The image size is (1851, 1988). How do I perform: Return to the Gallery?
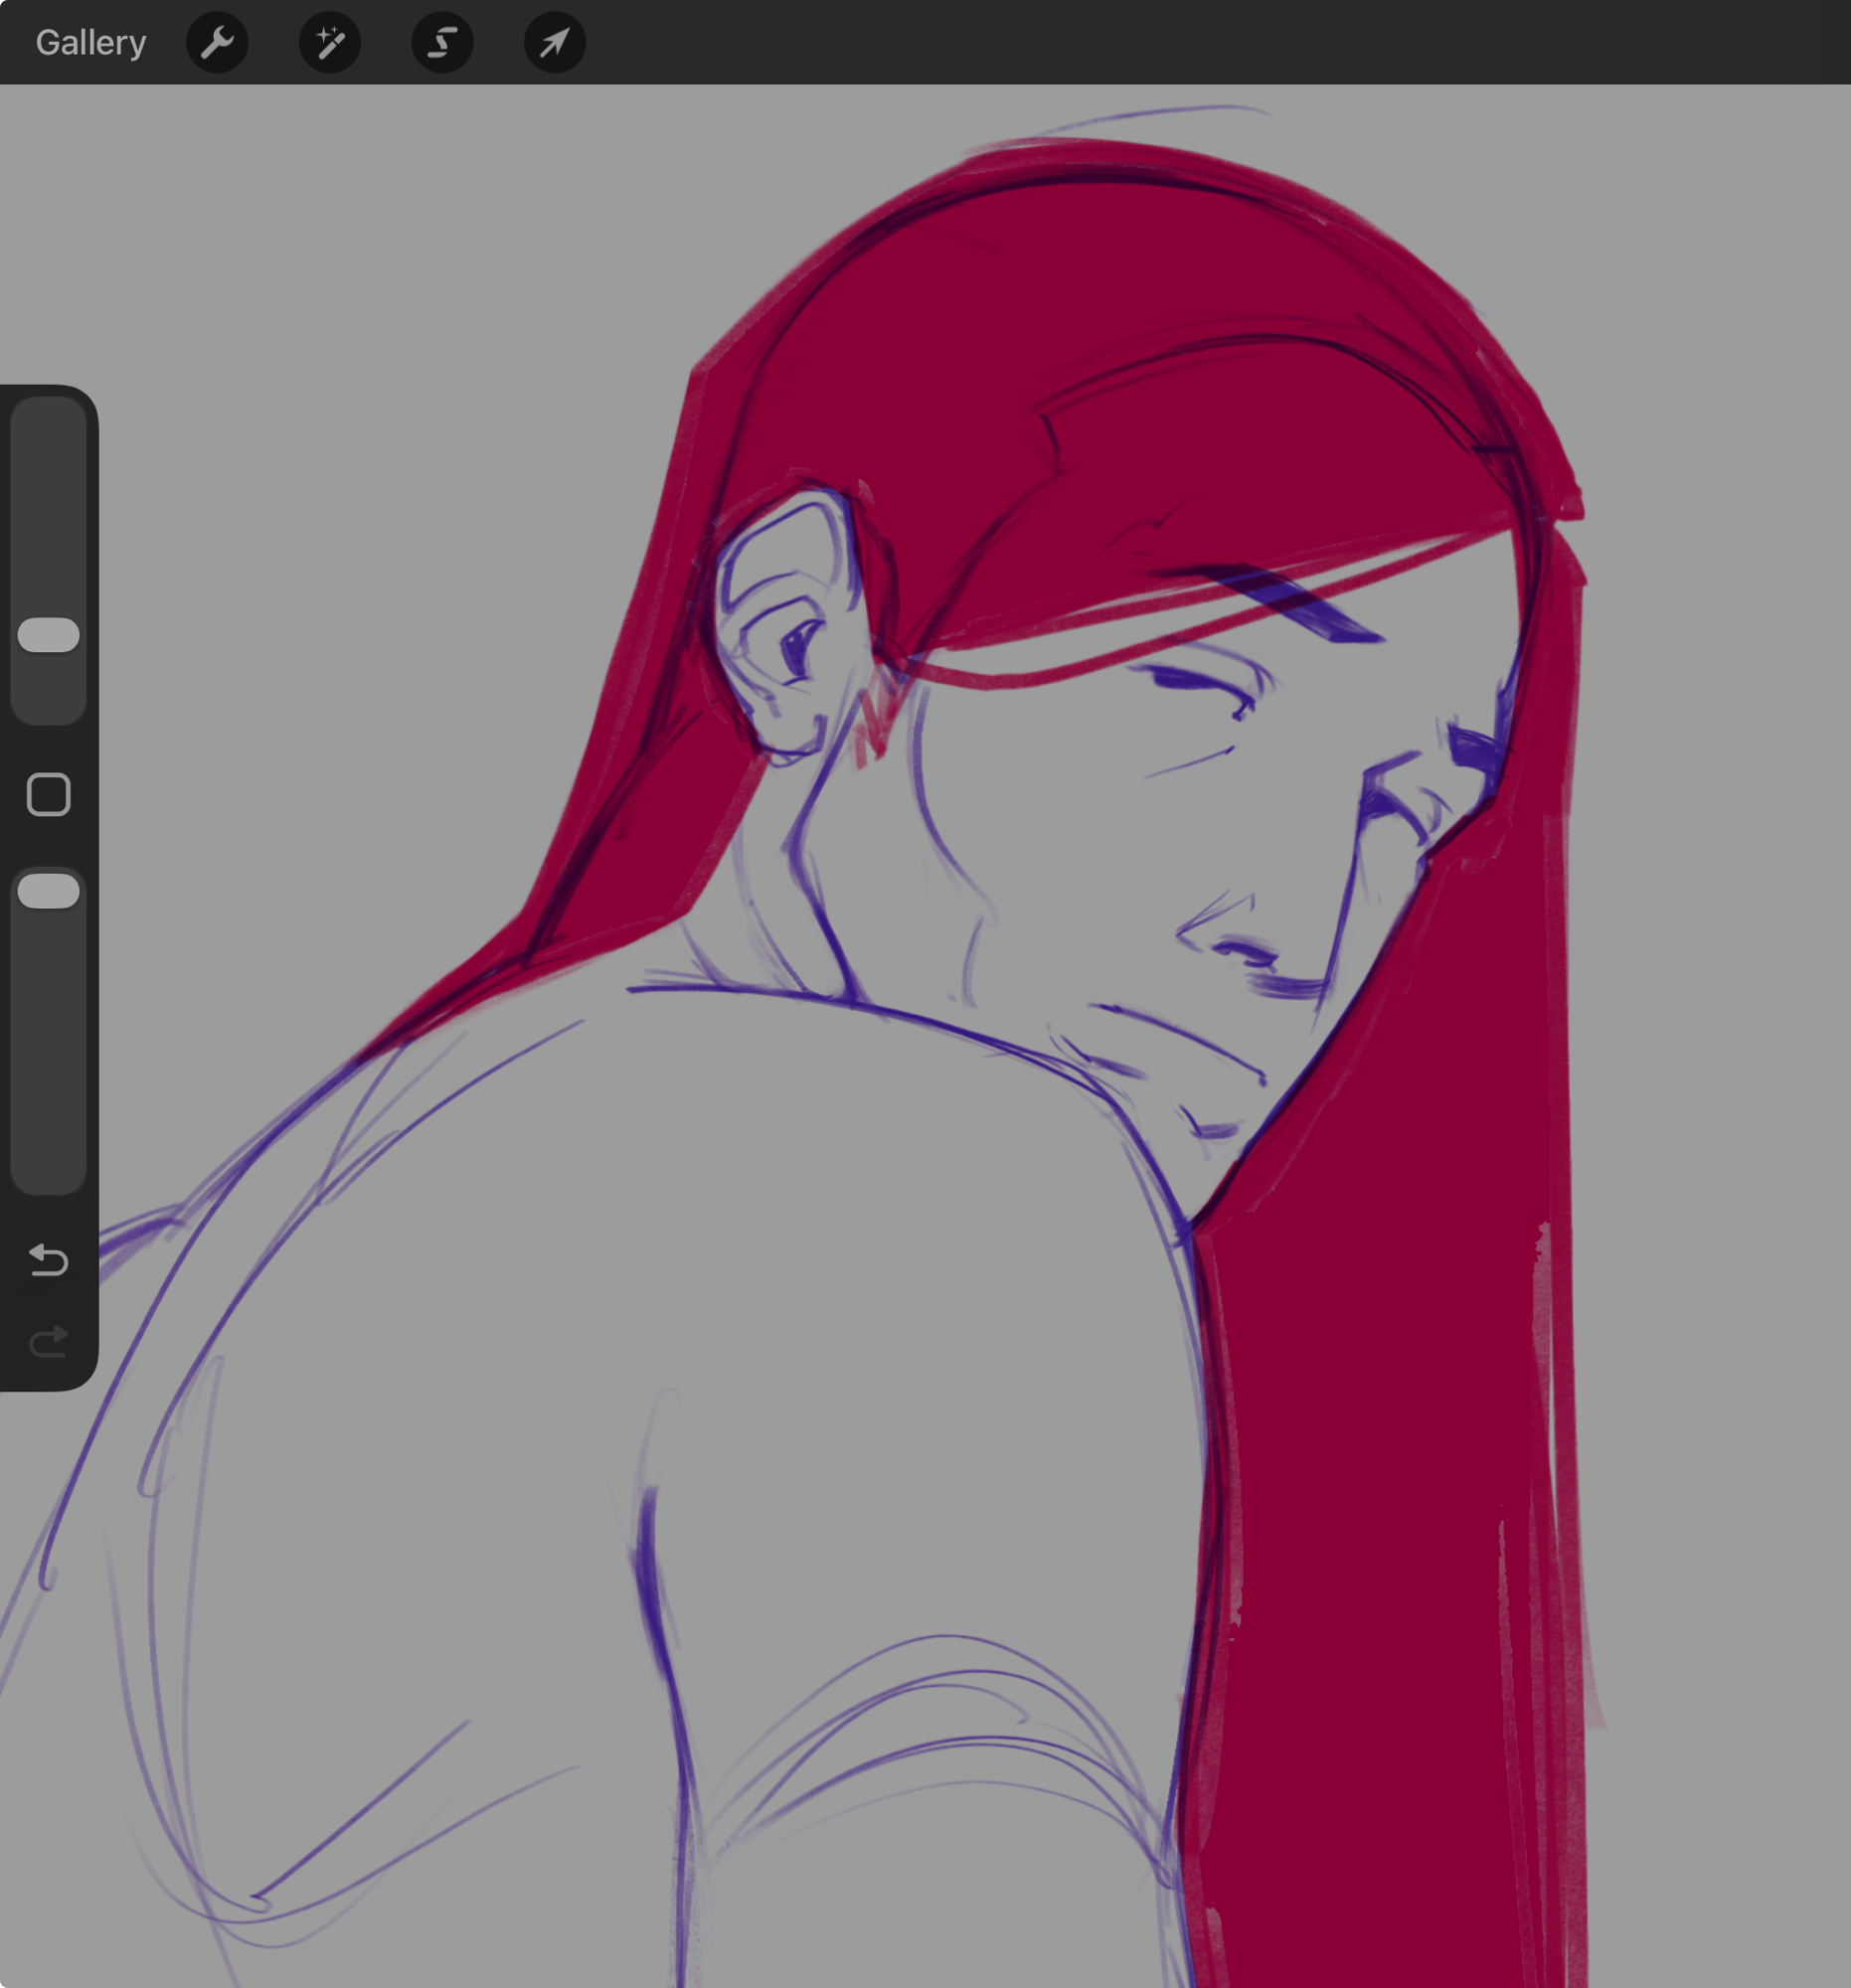[91, 43]
